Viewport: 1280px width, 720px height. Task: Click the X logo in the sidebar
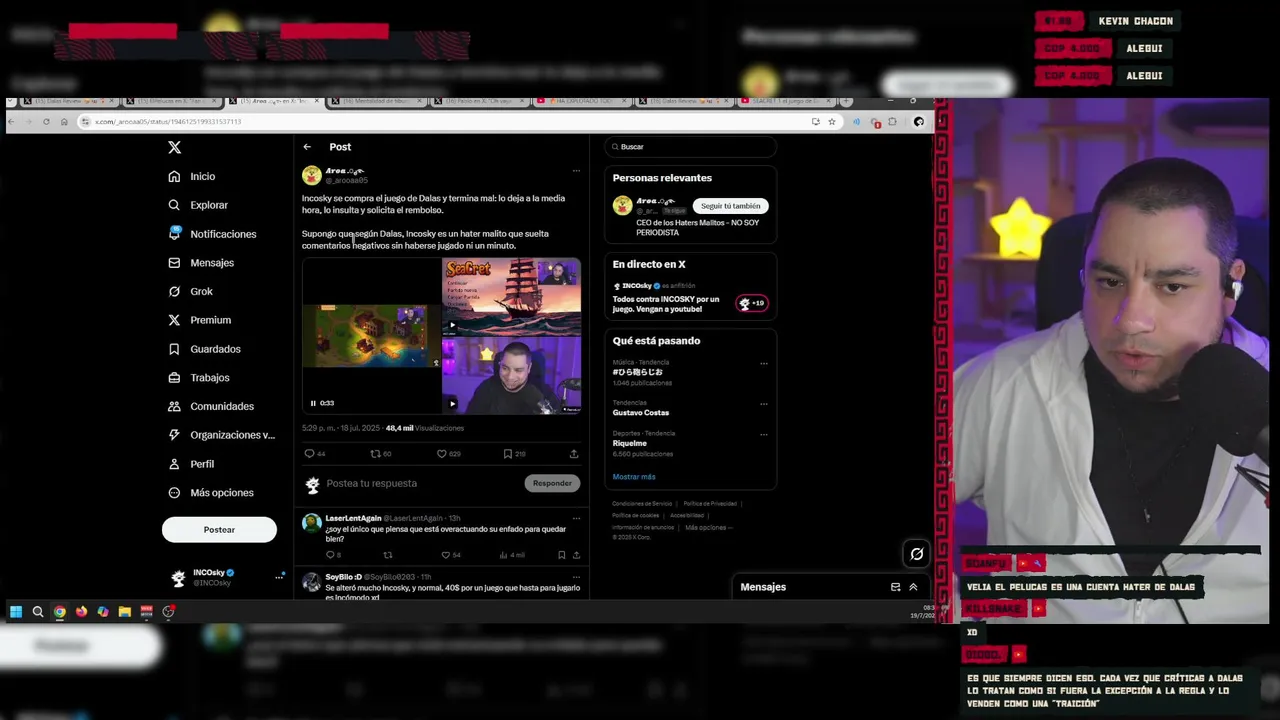(174, 147)
